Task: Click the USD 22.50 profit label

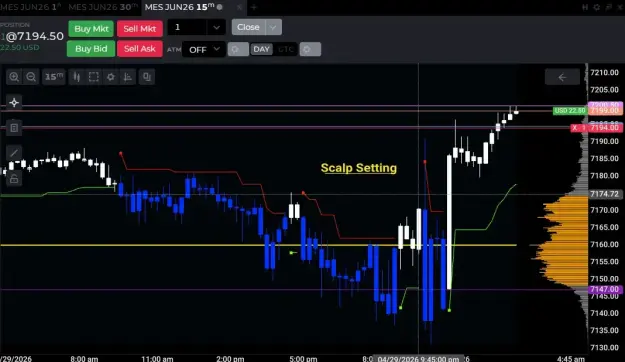Action: [570, 110]
